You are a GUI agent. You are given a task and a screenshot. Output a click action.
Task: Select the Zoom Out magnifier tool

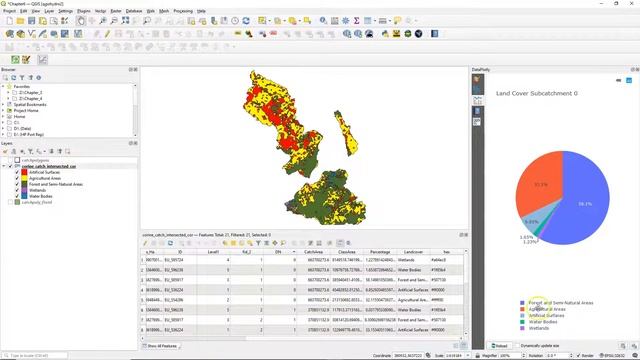point(114,20)
